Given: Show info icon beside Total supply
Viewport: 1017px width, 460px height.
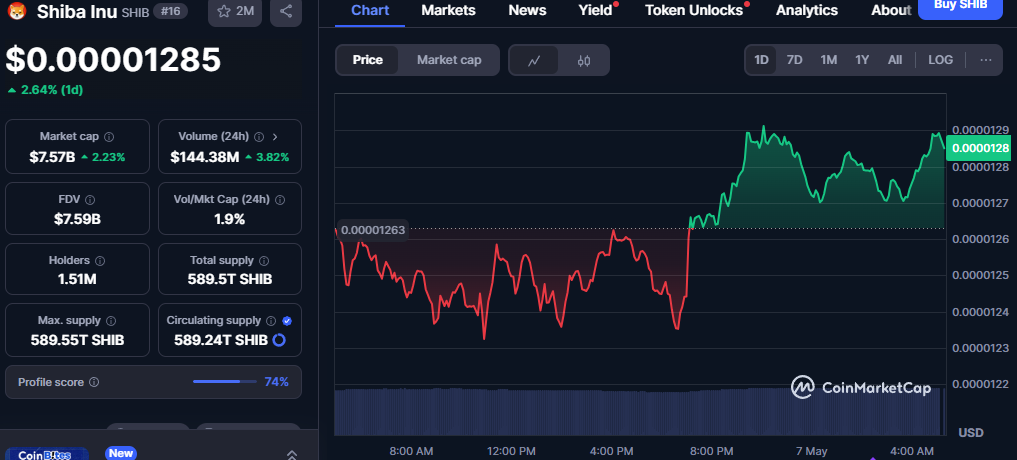Looking at the screenshot, I should point(264,261).
